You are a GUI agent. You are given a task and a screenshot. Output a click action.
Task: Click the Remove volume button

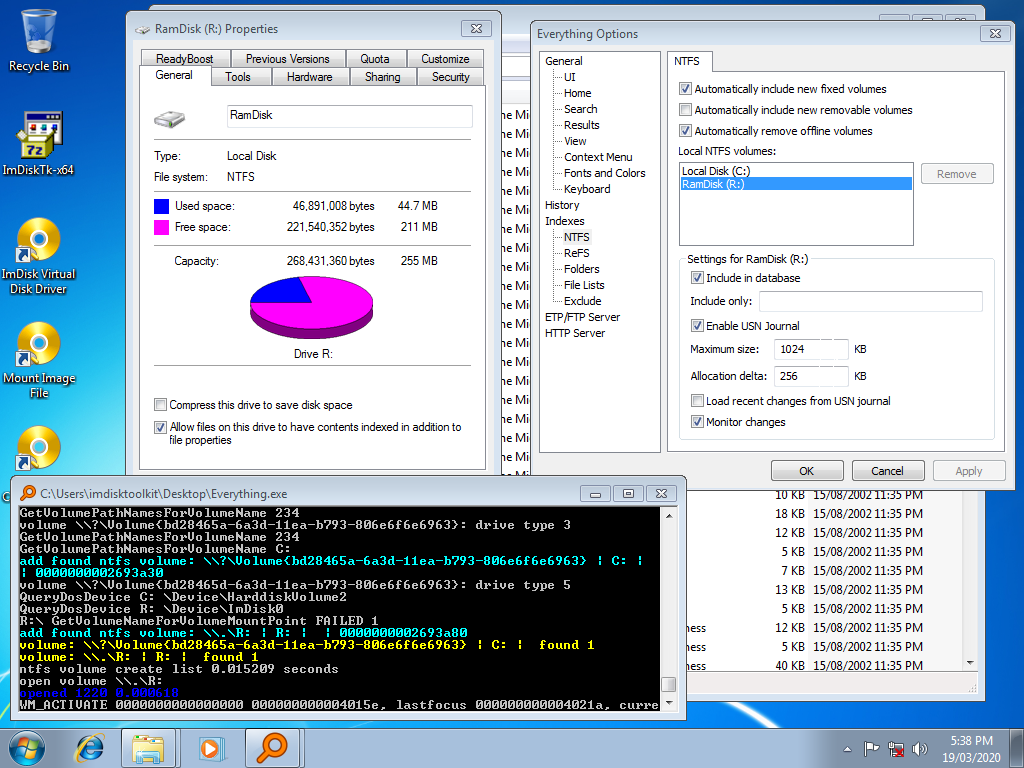[x=957, y=174]
